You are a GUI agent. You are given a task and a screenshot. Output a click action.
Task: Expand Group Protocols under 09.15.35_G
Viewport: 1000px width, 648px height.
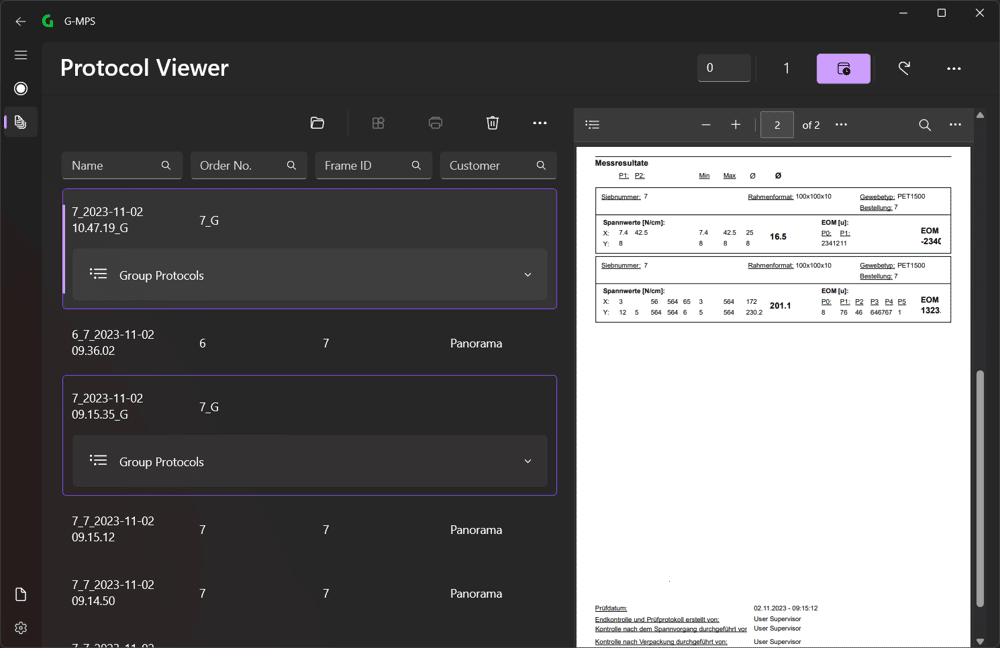coord(310,461)
